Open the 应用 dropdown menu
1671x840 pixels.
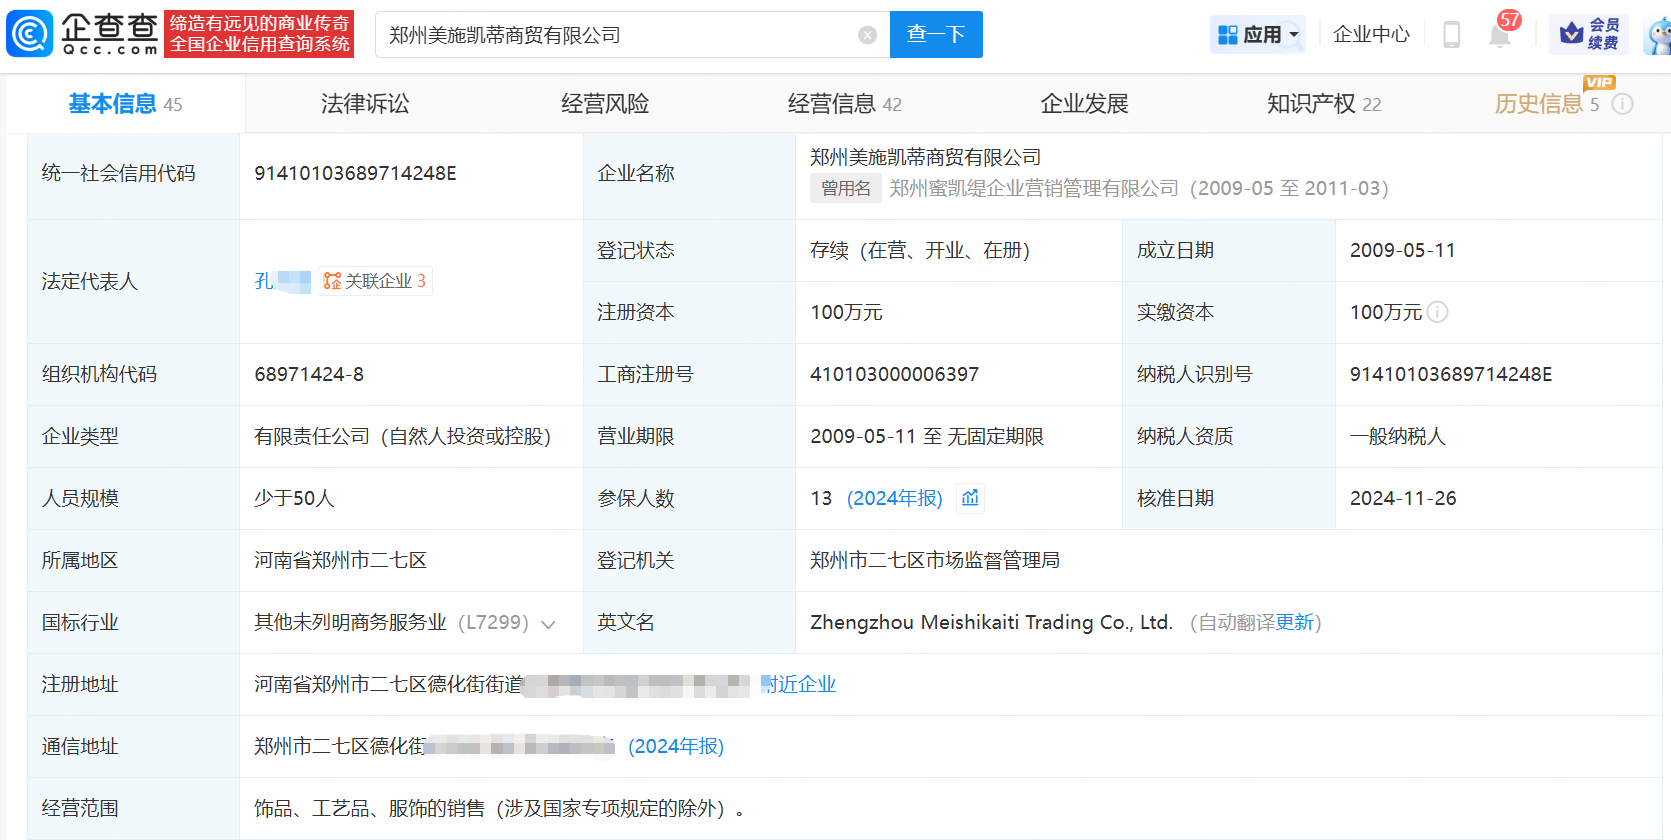pyautogui.click(x=1258, y=35)
